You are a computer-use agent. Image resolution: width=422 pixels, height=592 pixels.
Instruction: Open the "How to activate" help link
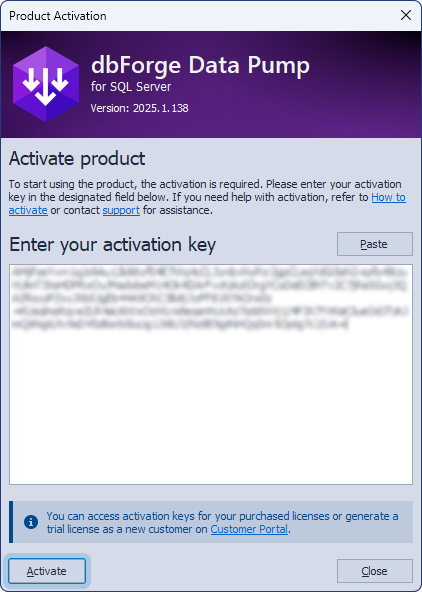coord(388,197)
